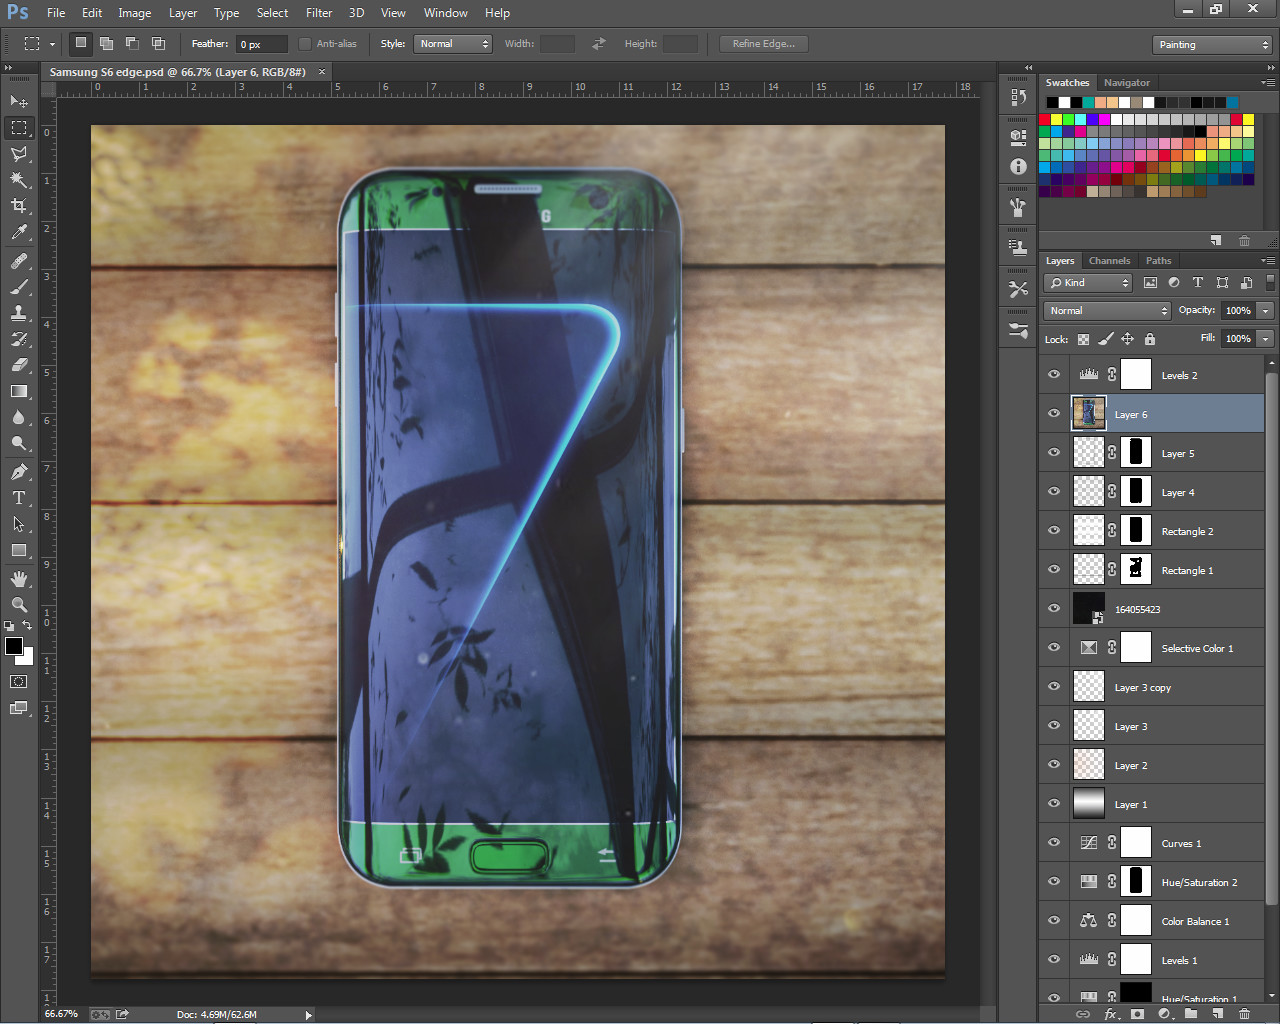The height and width of the screenshot is (1024, 1280).
Task: Click the Add layer mask icon
Action: tap(1138, 1014)
